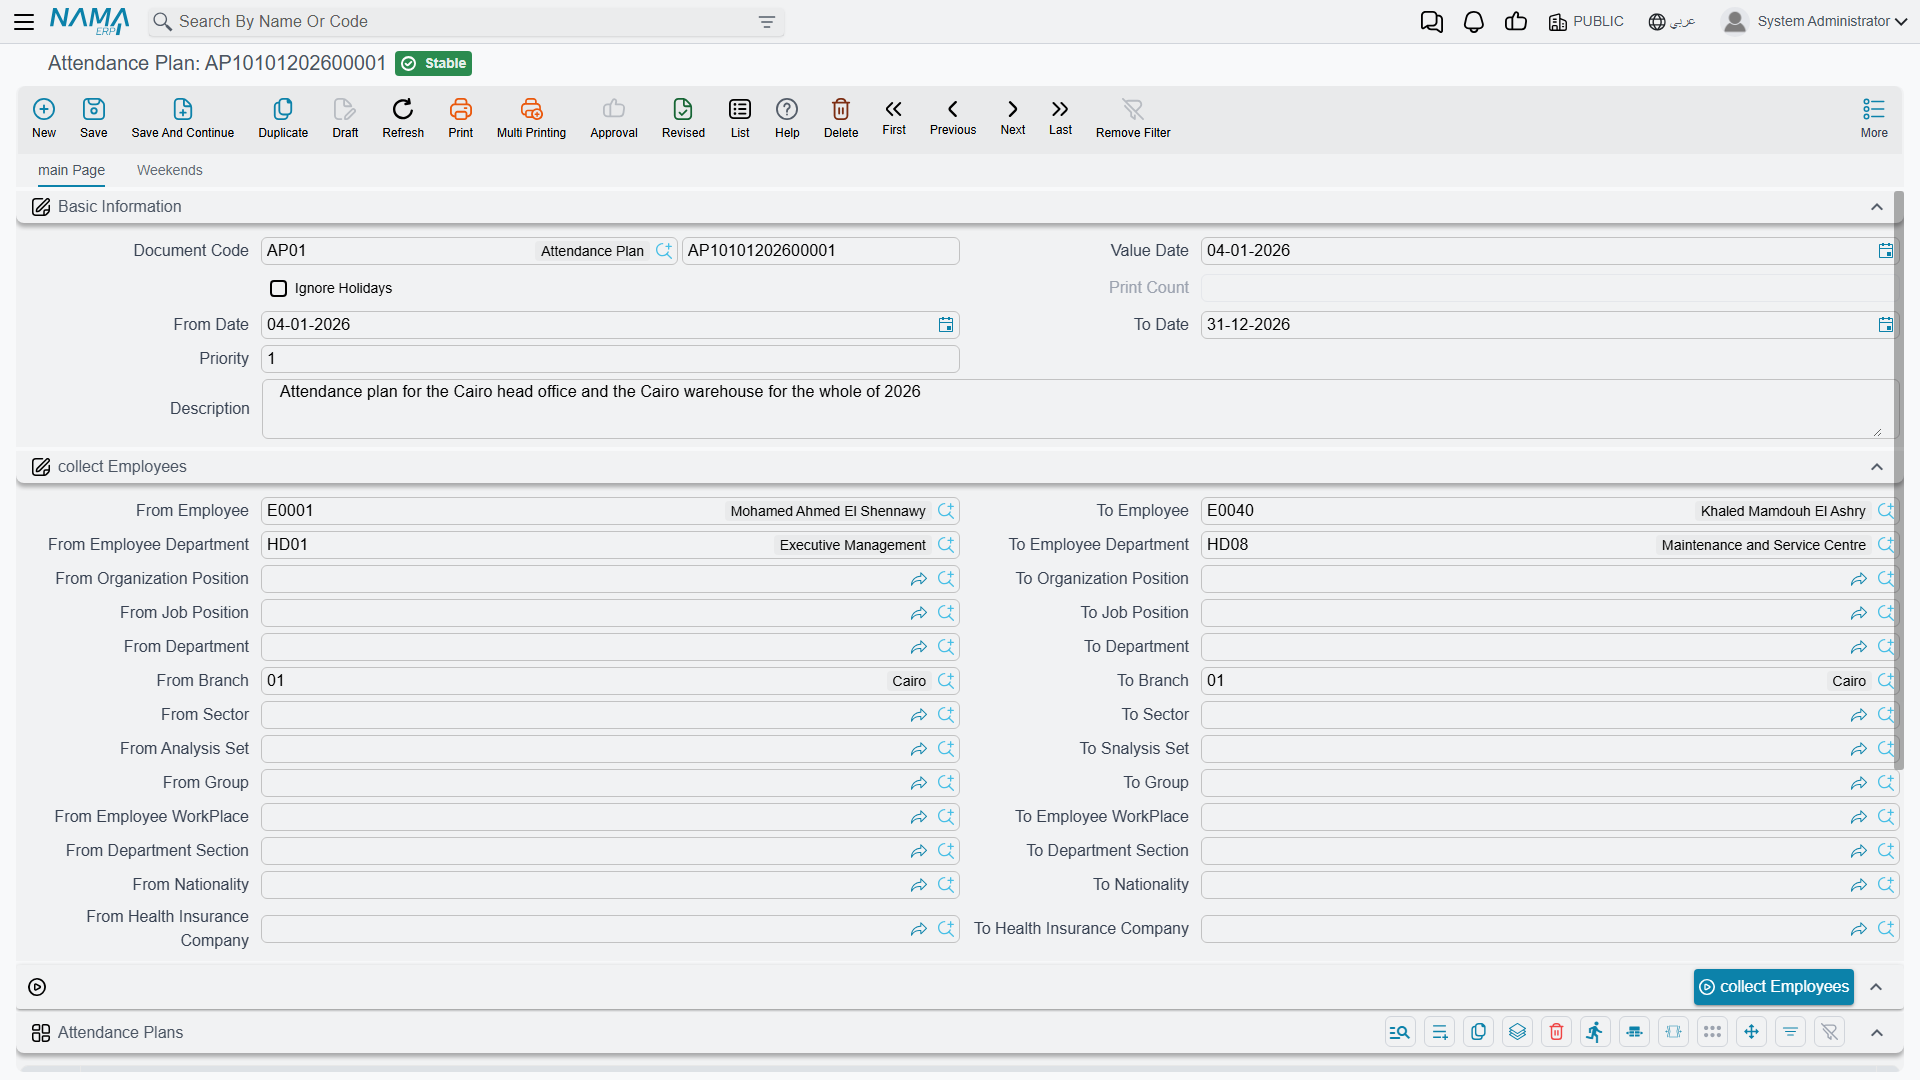1920x1080 pixels.
Task: Open the List view
Action: pyautogui.click(x=740, y=118)
